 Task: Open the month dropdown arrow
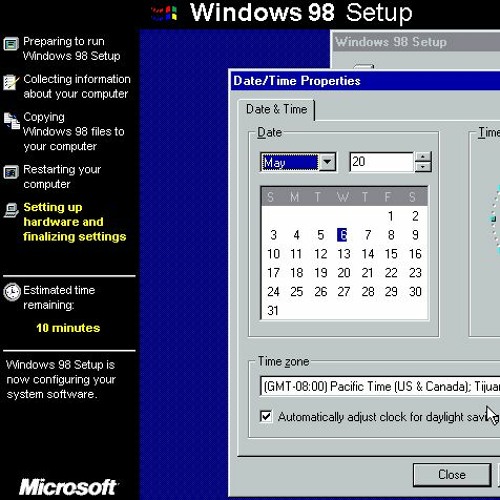tap(327, 162)
